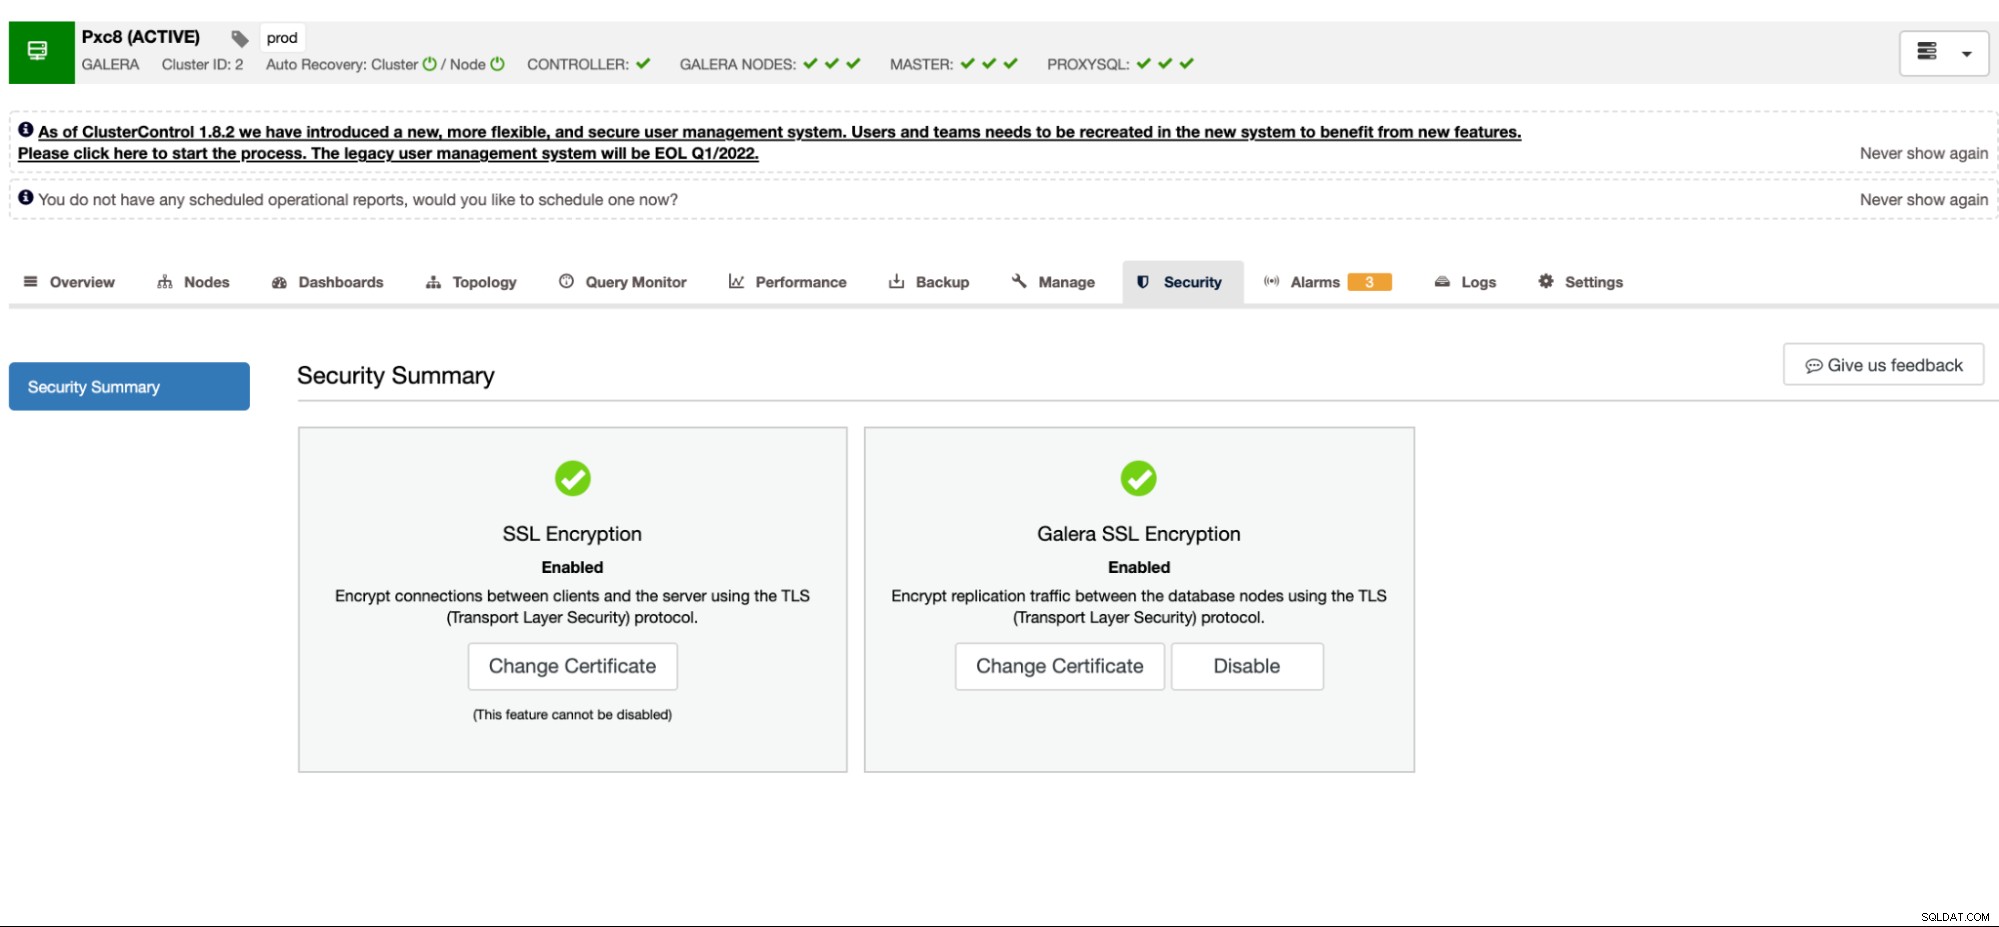Dismiss operational reports notice with Never show again

coord(1923,199)
